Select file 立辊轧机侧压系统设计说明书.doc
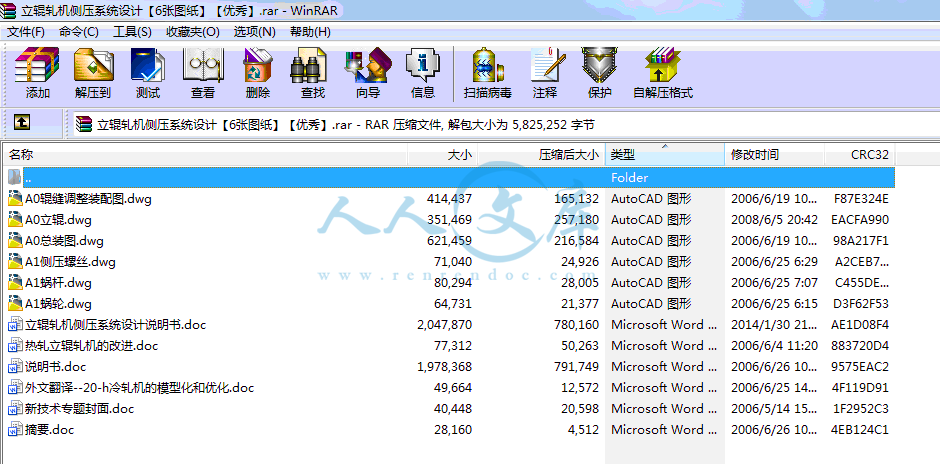This screenshot has height=464, width=940. tap(116, 325)
